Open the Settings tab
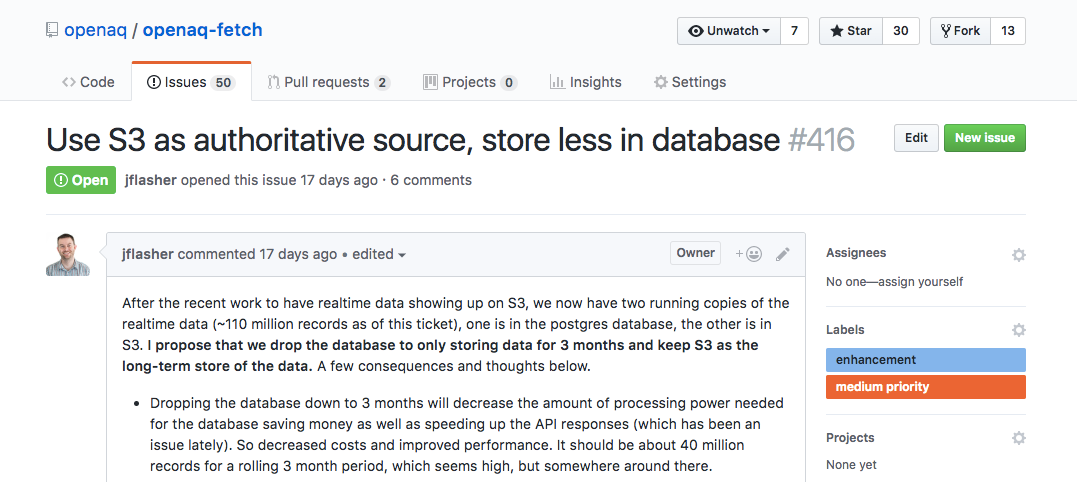Screen dimensions: 1077x482 [x=690, y=82]
